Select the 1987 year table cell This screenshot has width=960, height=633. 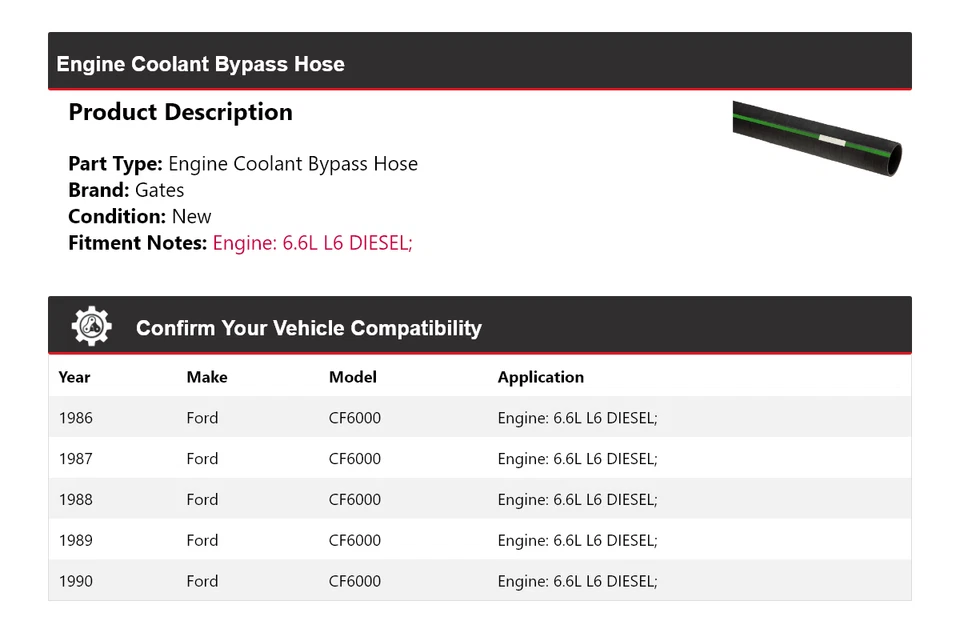tap(76, 459)
